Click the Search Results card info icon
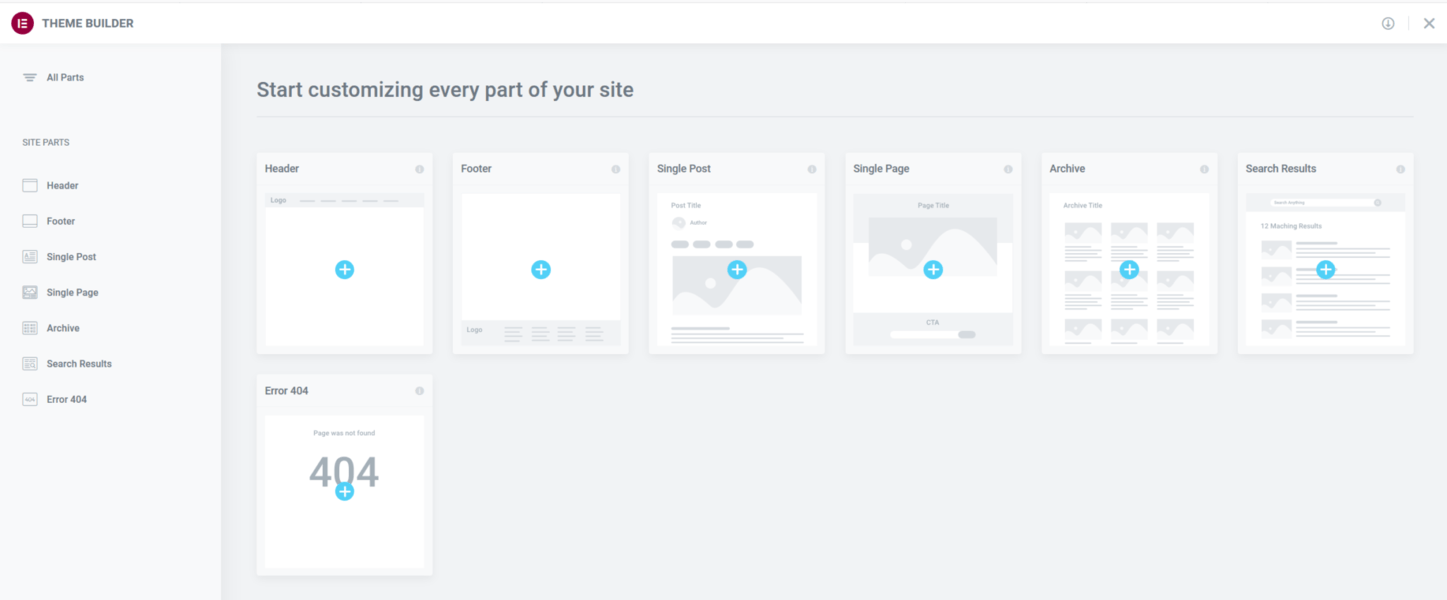1447x600 pixels. [1401, 169]
